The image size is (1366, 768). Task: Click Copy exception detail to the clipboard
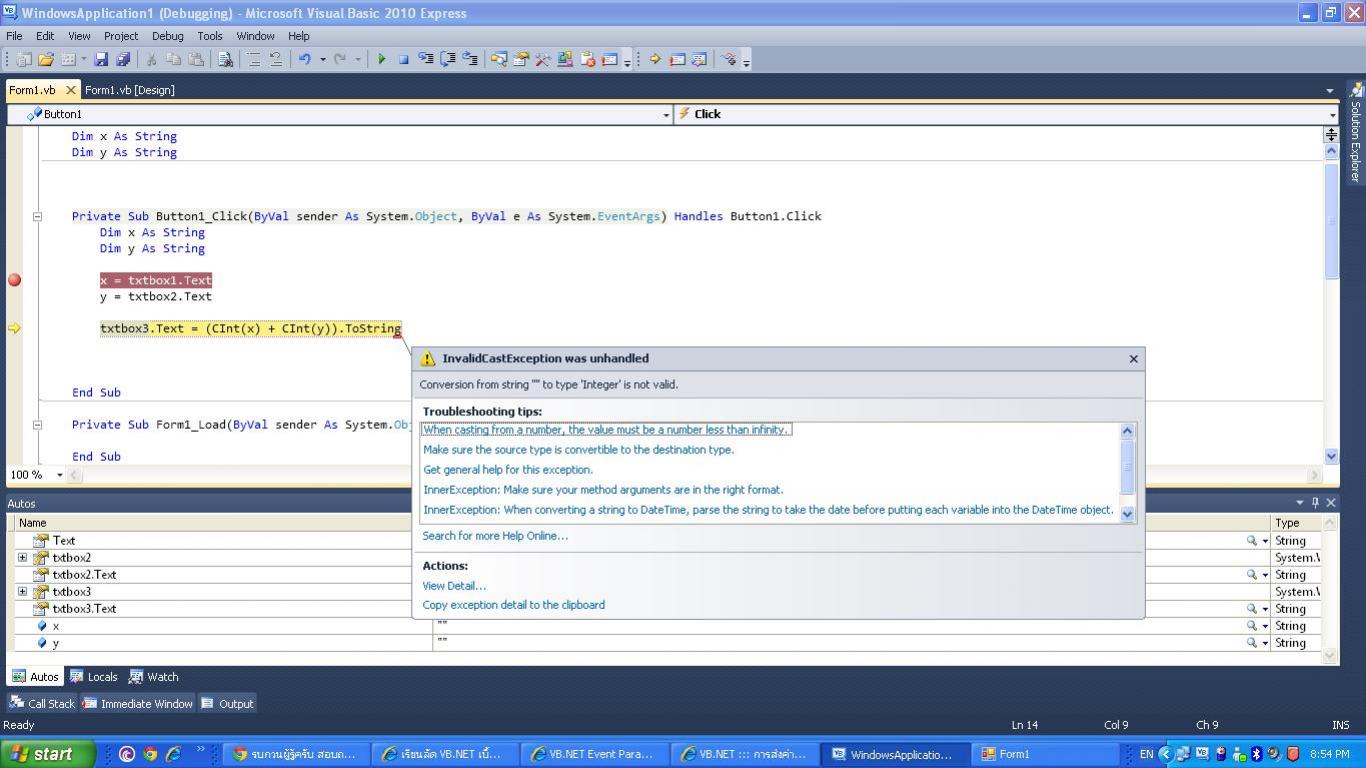pos(514,605)
